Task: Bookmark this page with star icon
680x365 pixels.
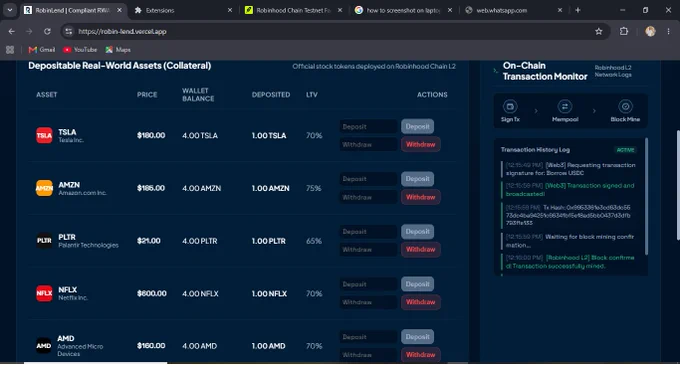Action: point(599,31)
